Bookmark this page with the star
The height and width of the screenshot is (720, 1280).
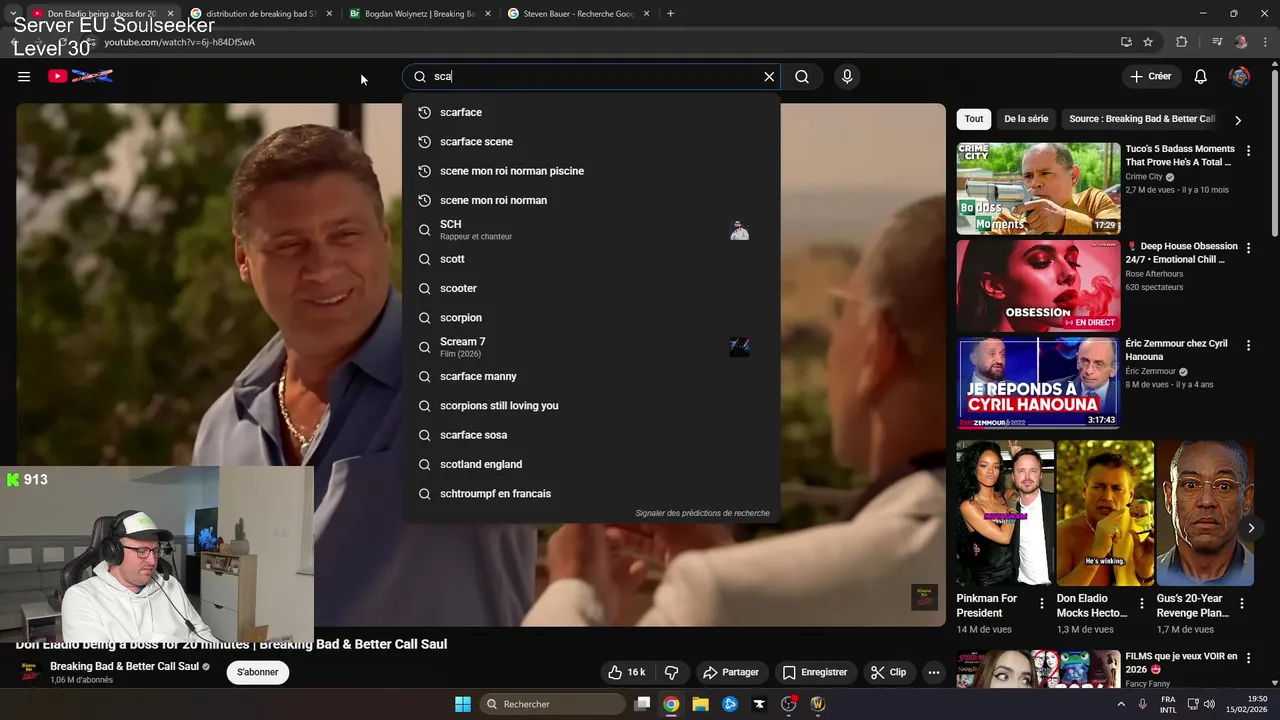1148,42
